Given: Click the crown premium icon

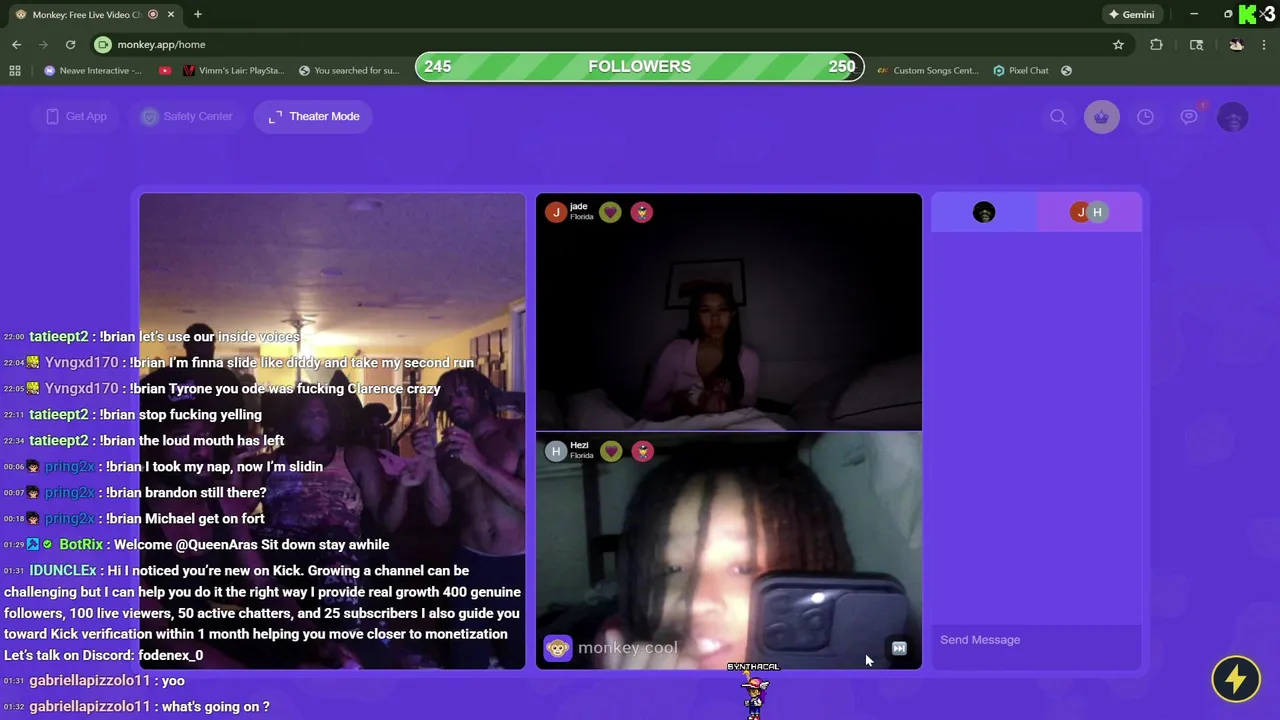Looking at the screenshot, I should click(1102, 117).
